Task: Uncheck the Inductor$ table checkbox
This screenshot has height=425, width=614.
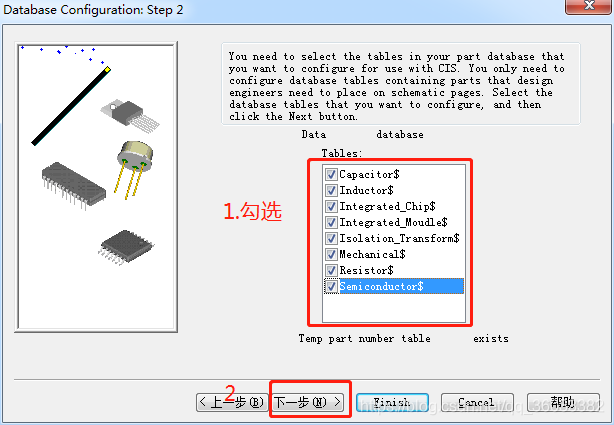Action: point(331,190)
